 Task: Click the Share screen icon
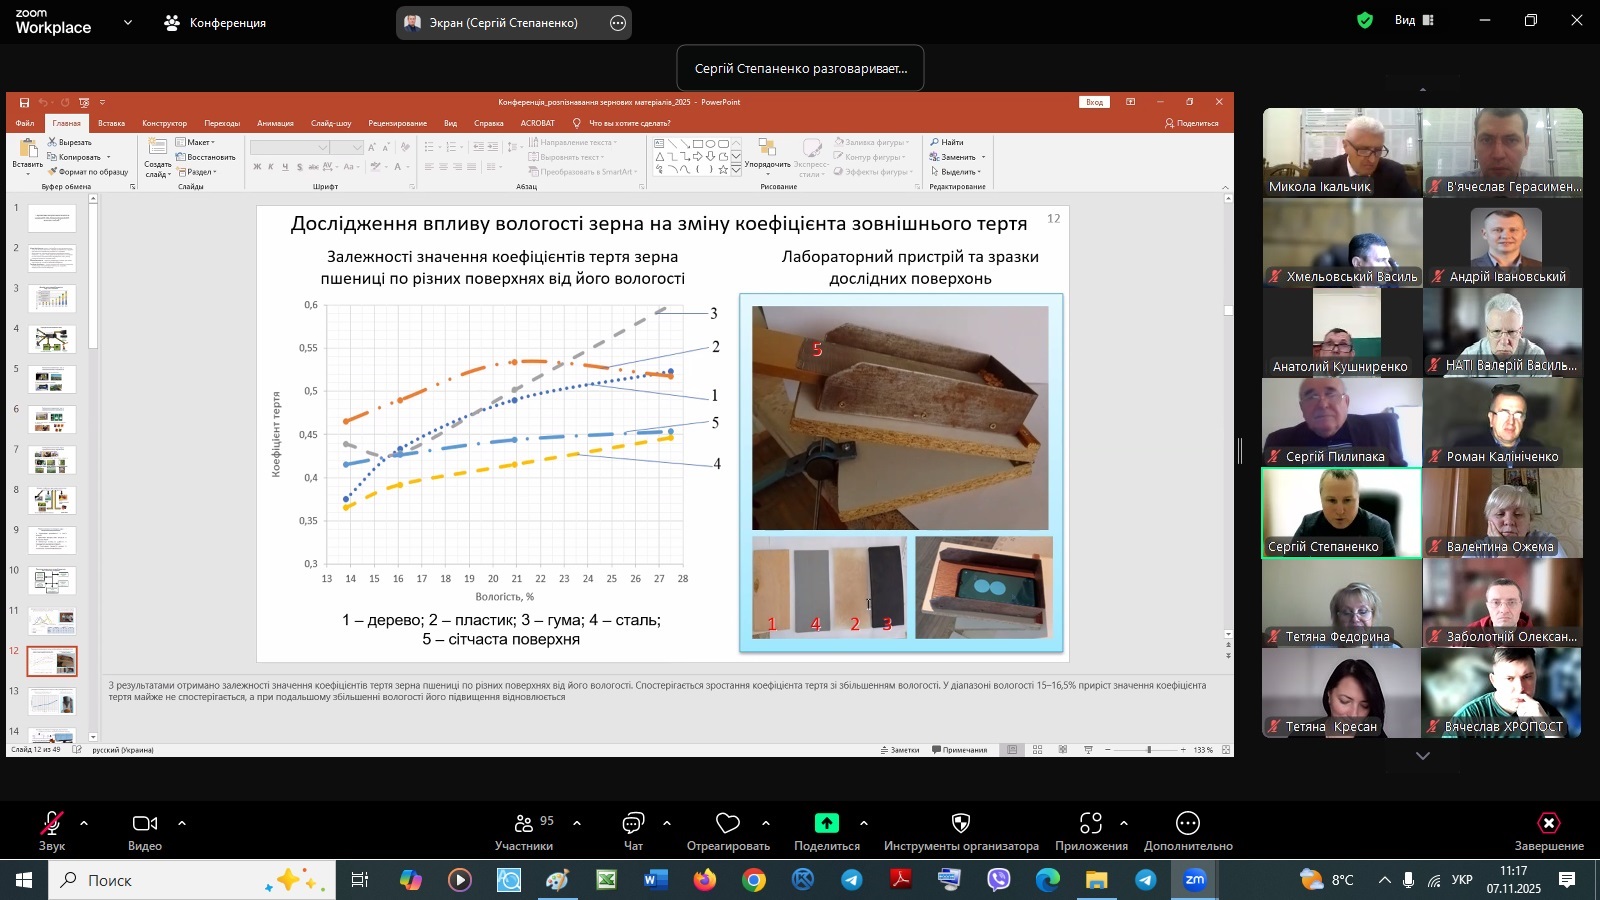(x=826, y=823)
